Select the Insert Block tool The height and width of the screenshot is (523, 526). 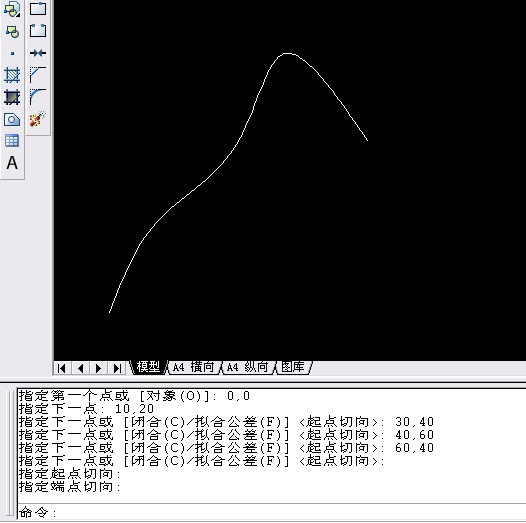[x=12, y=8]
